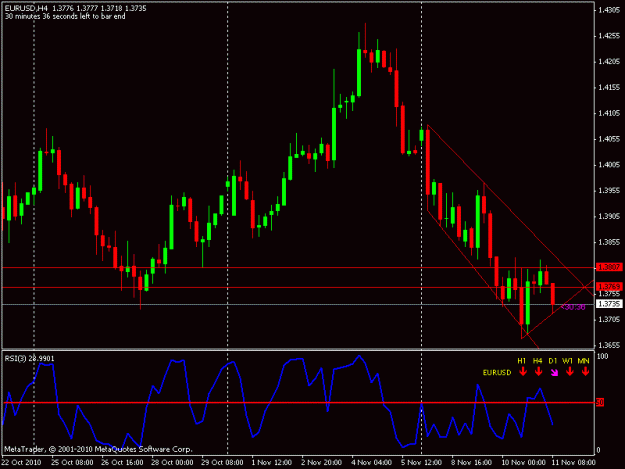Select the W1 timeframe label
The height and width of the screenshot is (469, 625).
(x=568, y=361)
